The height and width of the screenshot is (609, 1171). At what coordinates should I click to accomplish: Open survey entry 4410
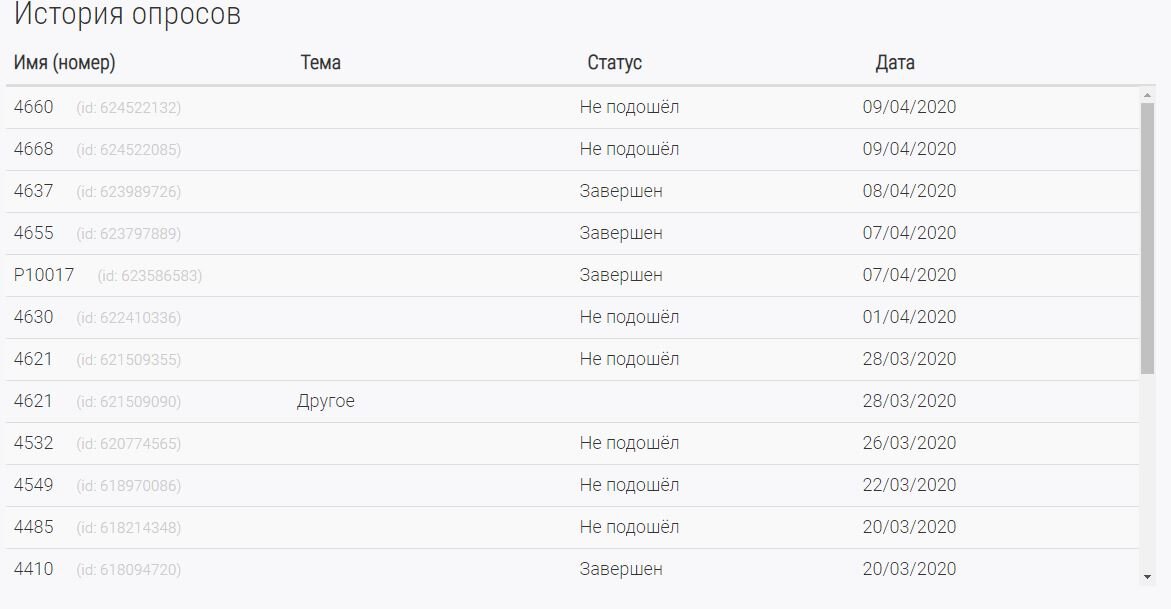point(34,569)
